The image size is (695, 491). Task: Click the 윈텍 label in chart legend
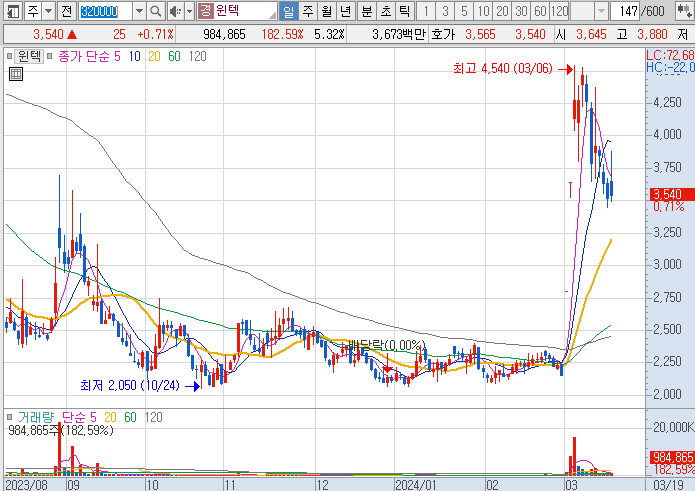[x=29, y=56]
